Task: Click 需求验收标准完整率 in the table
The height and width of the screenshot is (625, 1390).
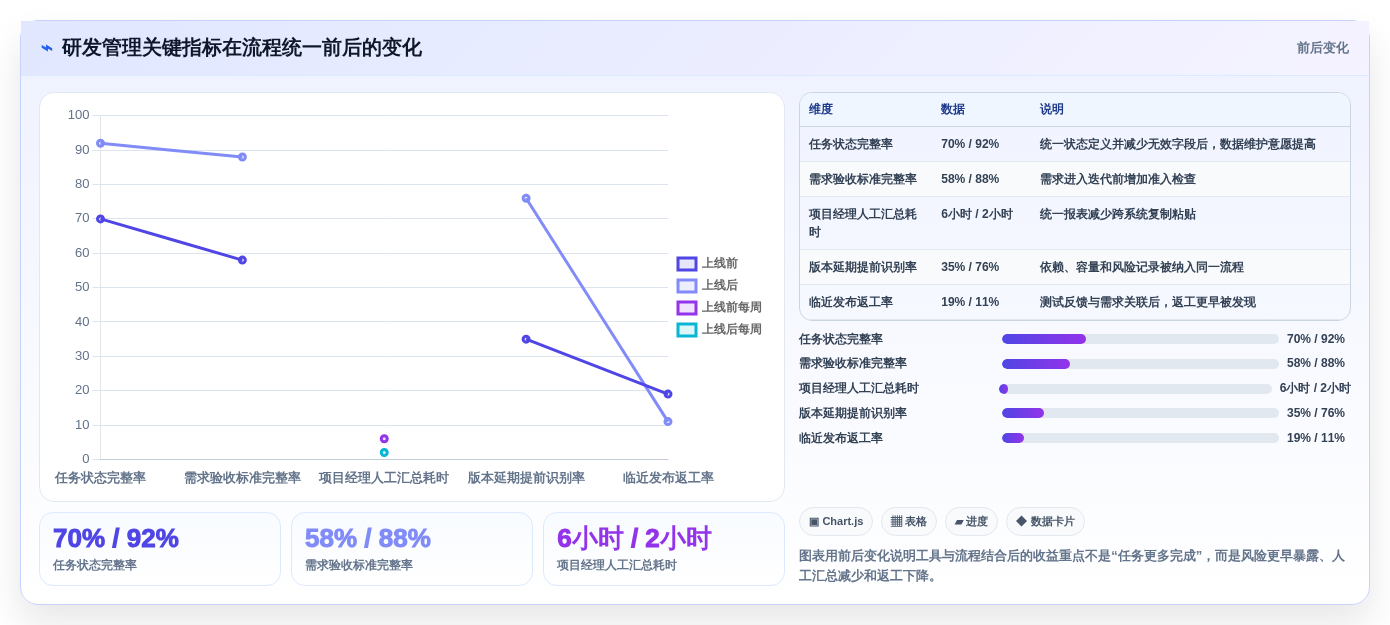Action: click(863, 179)
